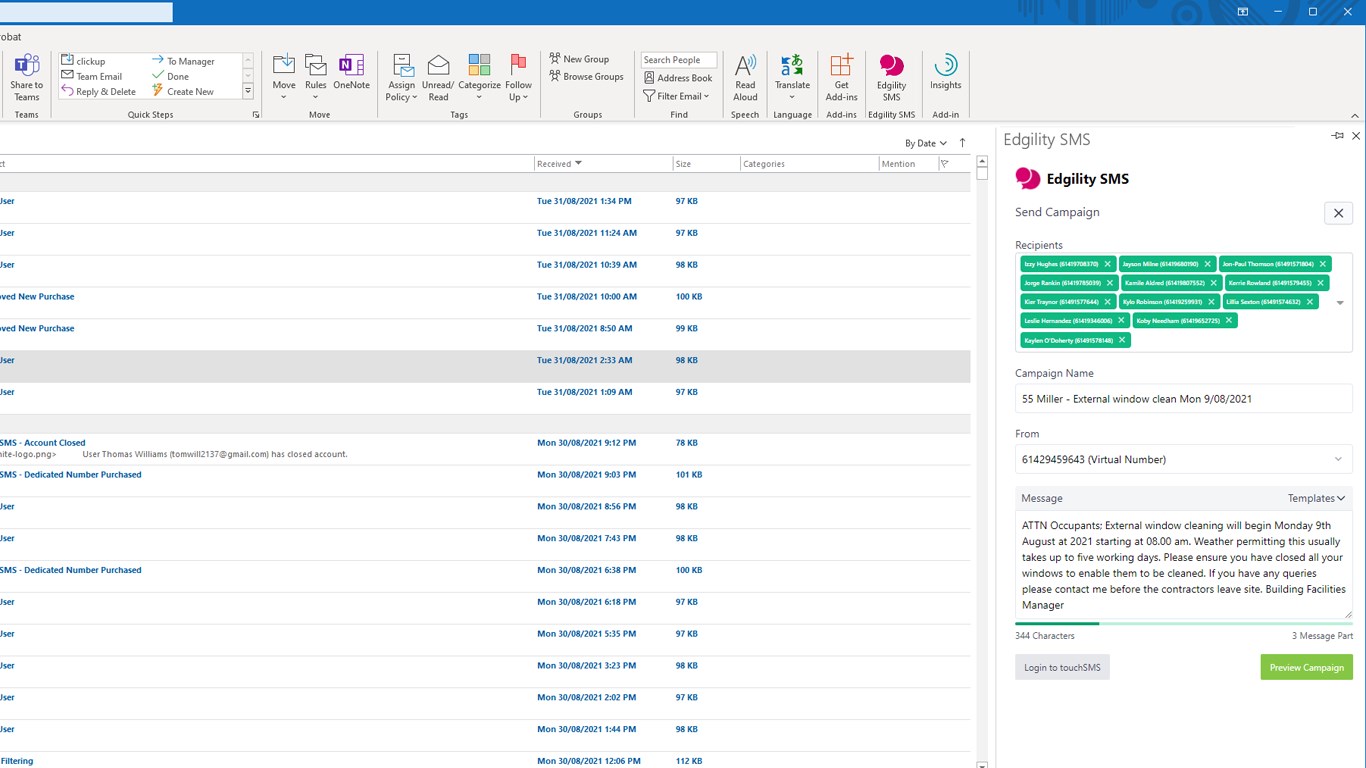Viewport: 1366px width, 768px height.
Task: Click Preview Campaign
Action: pos(1306,667)
